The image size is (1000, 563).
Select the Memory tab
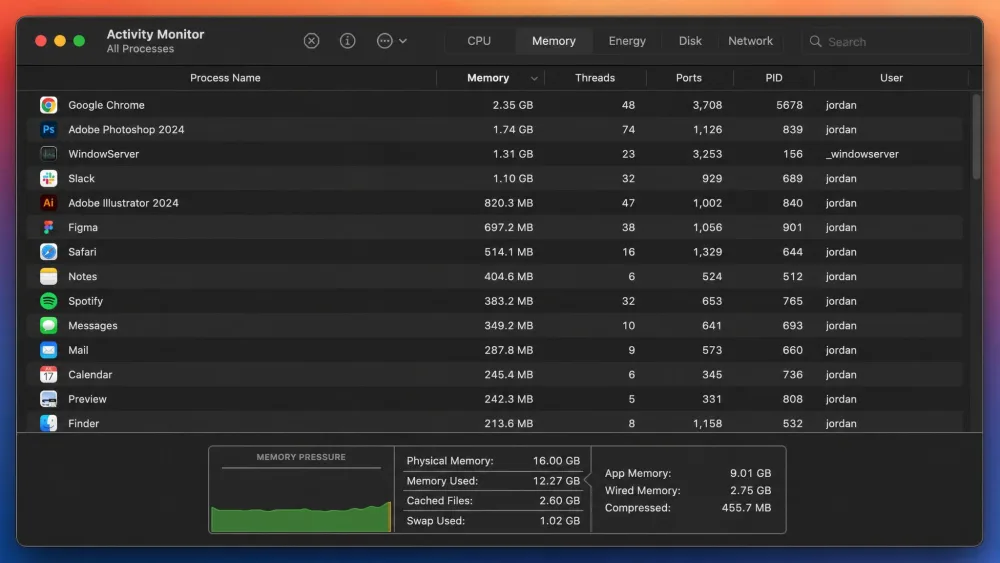554,41
